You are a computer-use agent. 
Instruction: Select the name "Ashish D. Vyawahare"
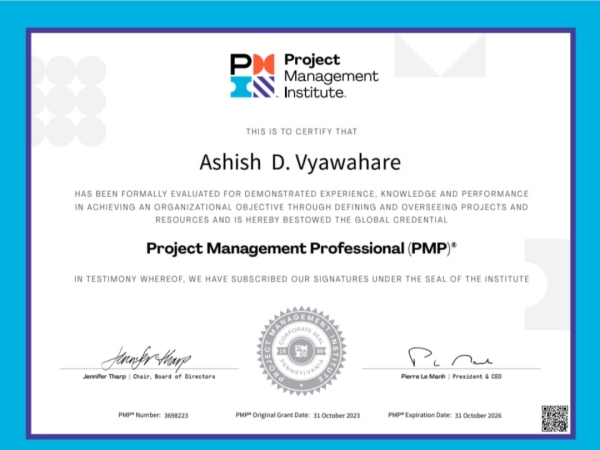pos(300,162)
